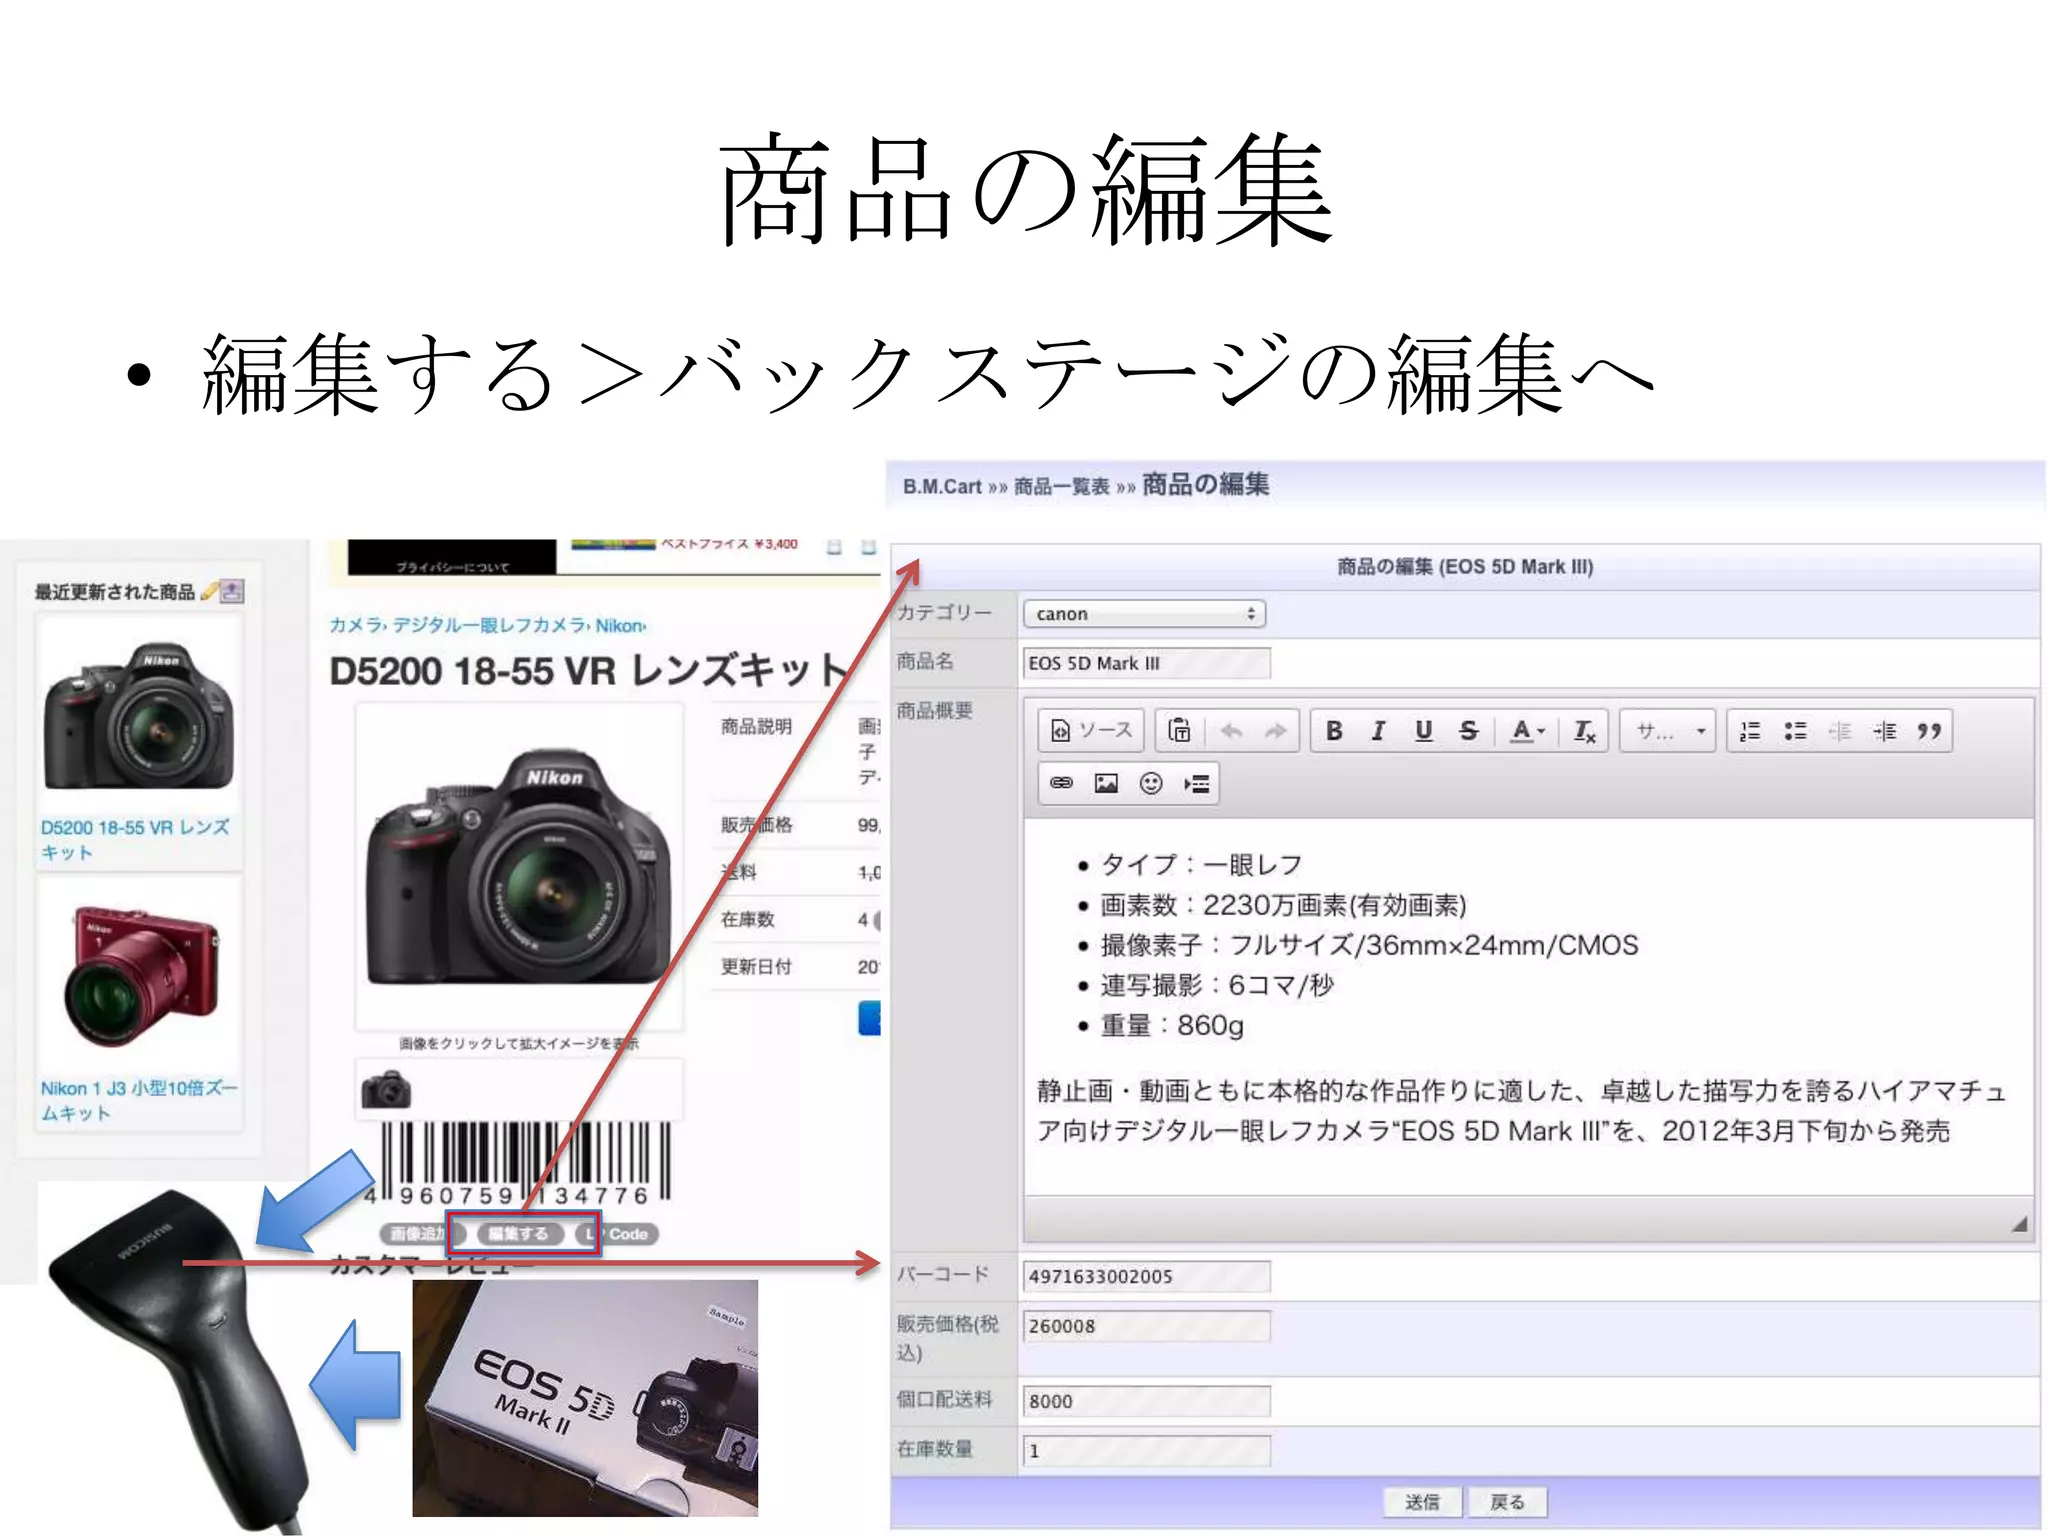The width and height of the screenshot is (2048, 1536).
Task: Click the Decrease Indent icon
Action: 1840,731
